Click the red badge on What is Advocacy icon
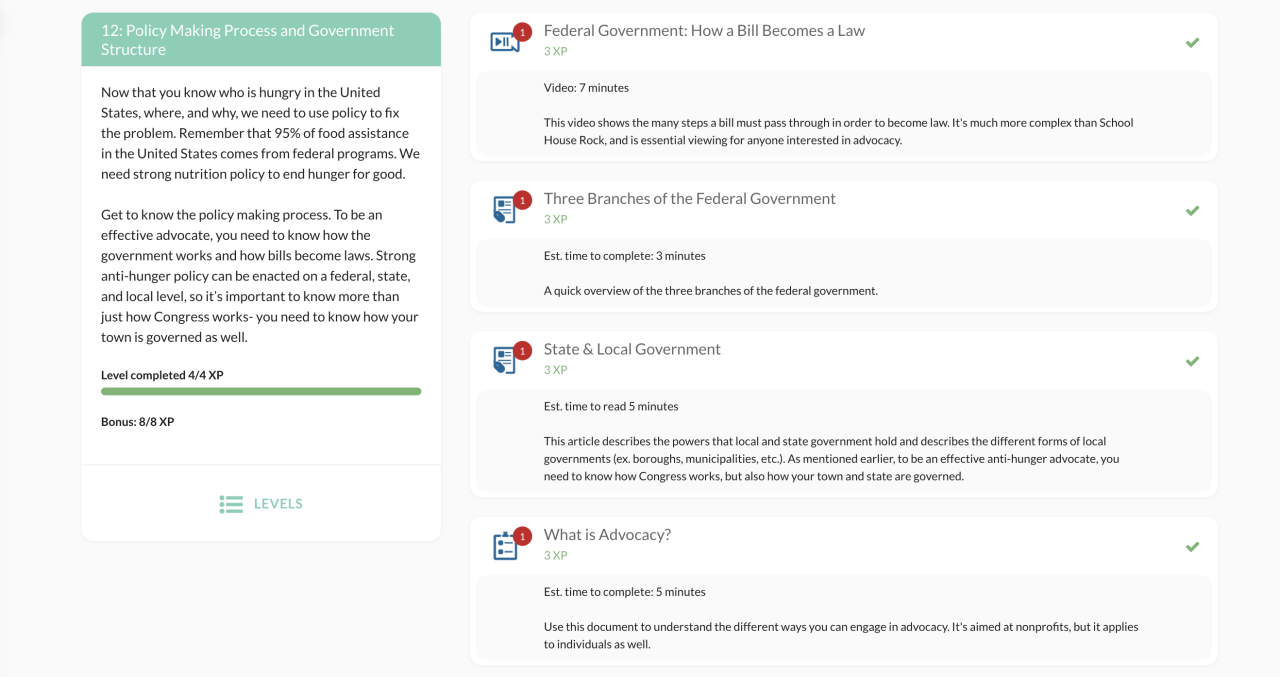Image resolution: width=1280 pixels, height=677 pixels. click(x=522, y=536)
